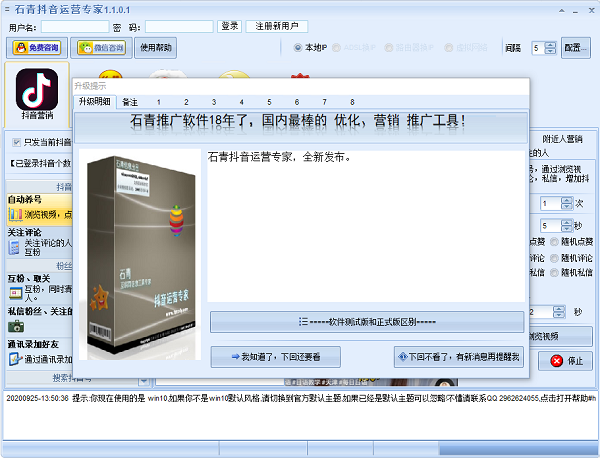This screenshot has height=458, width=600.
Task: Click 我知道了，下回还要看 button
Action: [x=276, y=357]
